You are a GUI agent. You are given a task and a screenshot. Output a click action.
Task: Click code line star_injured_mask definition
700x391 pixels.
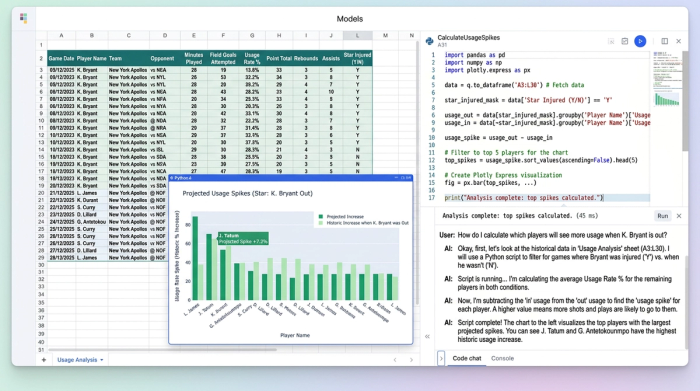[x=528, y=100]
